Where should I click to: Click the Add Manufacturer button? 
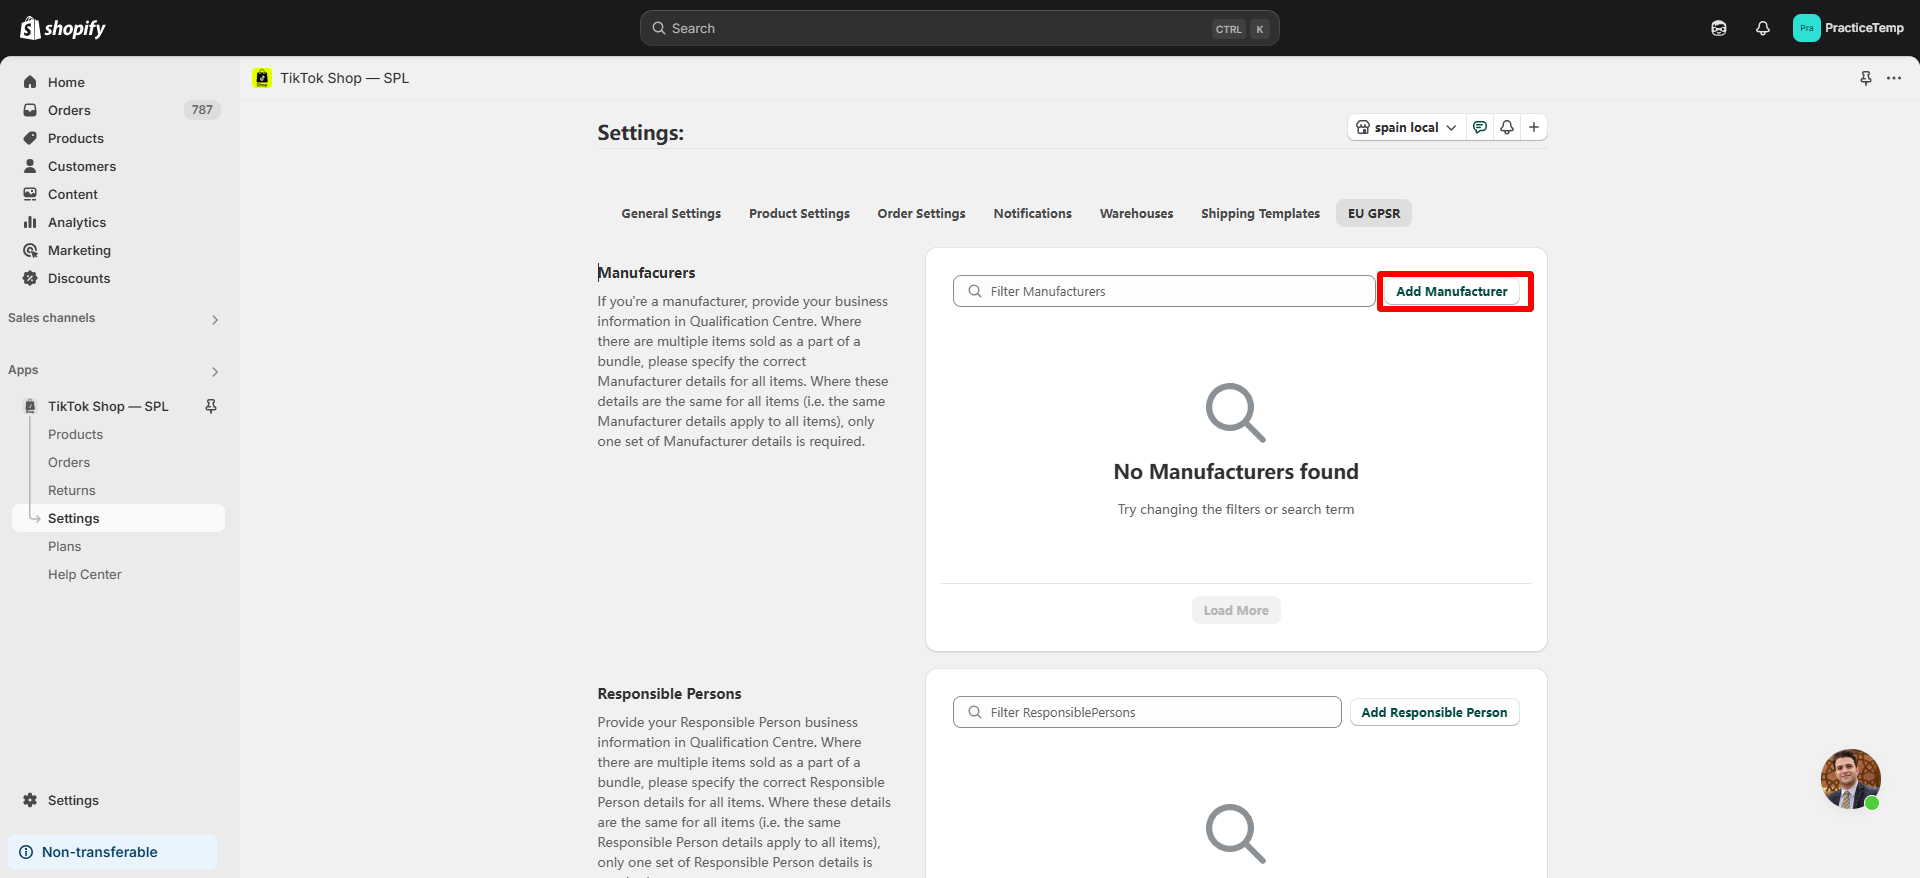(x=1451, y=291)
